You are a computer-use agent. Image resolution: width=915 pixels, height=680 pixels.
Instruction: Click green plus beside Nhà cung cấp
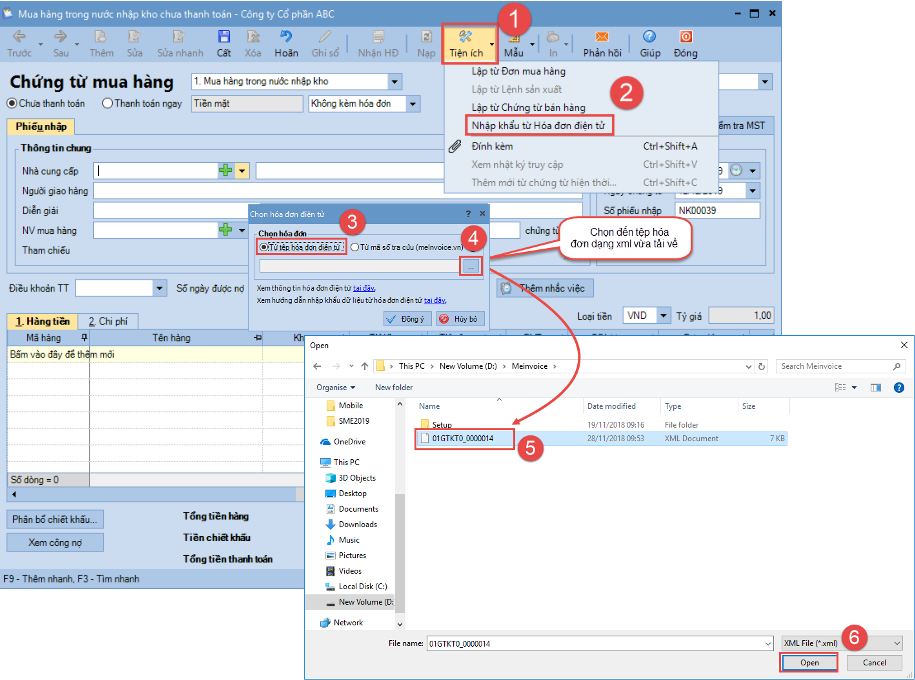[226, 171]
